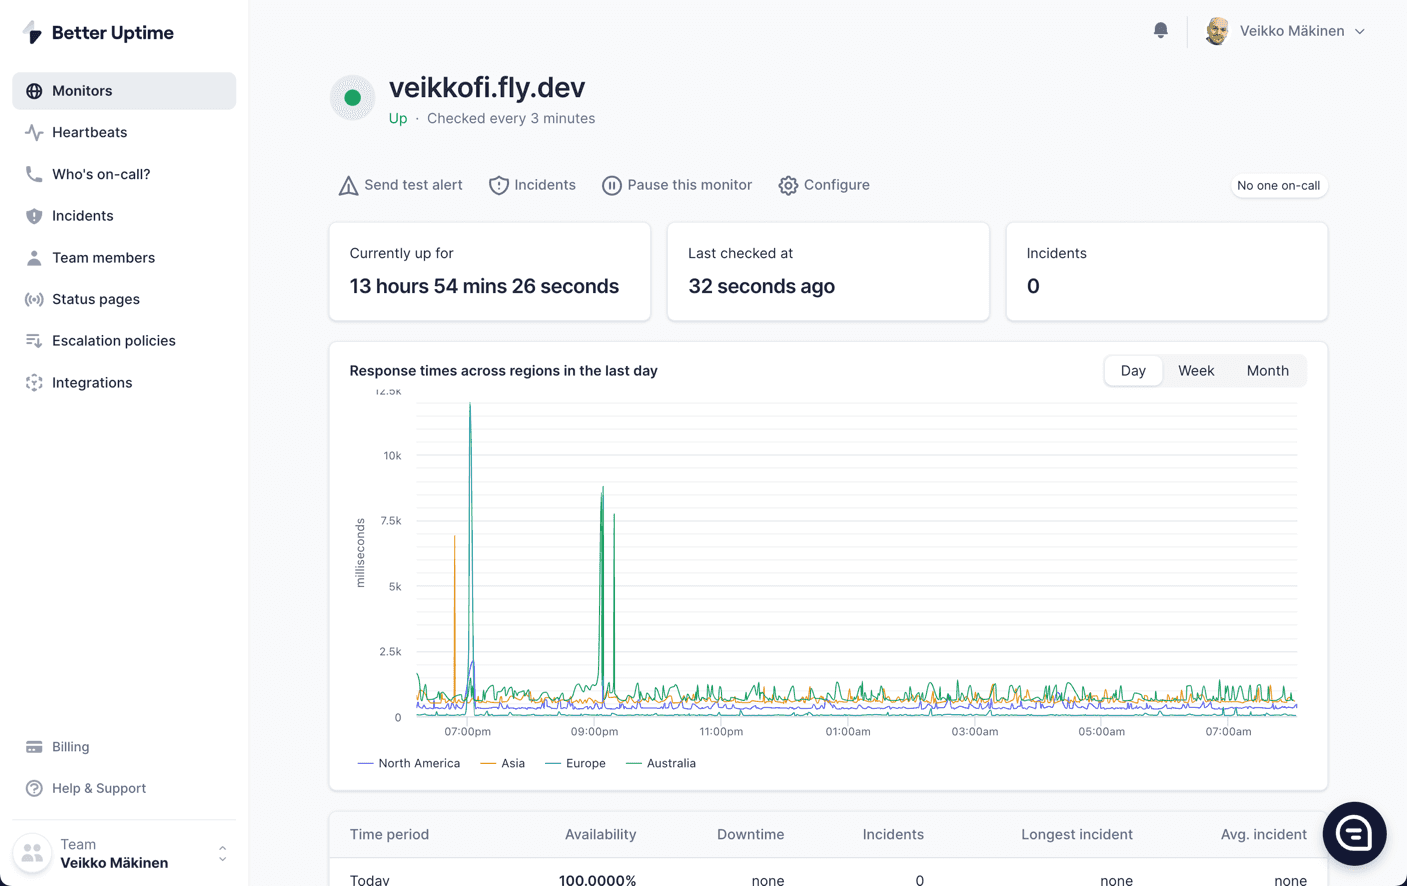This screenshot has width=1407, height=886.
Task: Toggle Australia legend series
Action: click(x=660, y=764)
